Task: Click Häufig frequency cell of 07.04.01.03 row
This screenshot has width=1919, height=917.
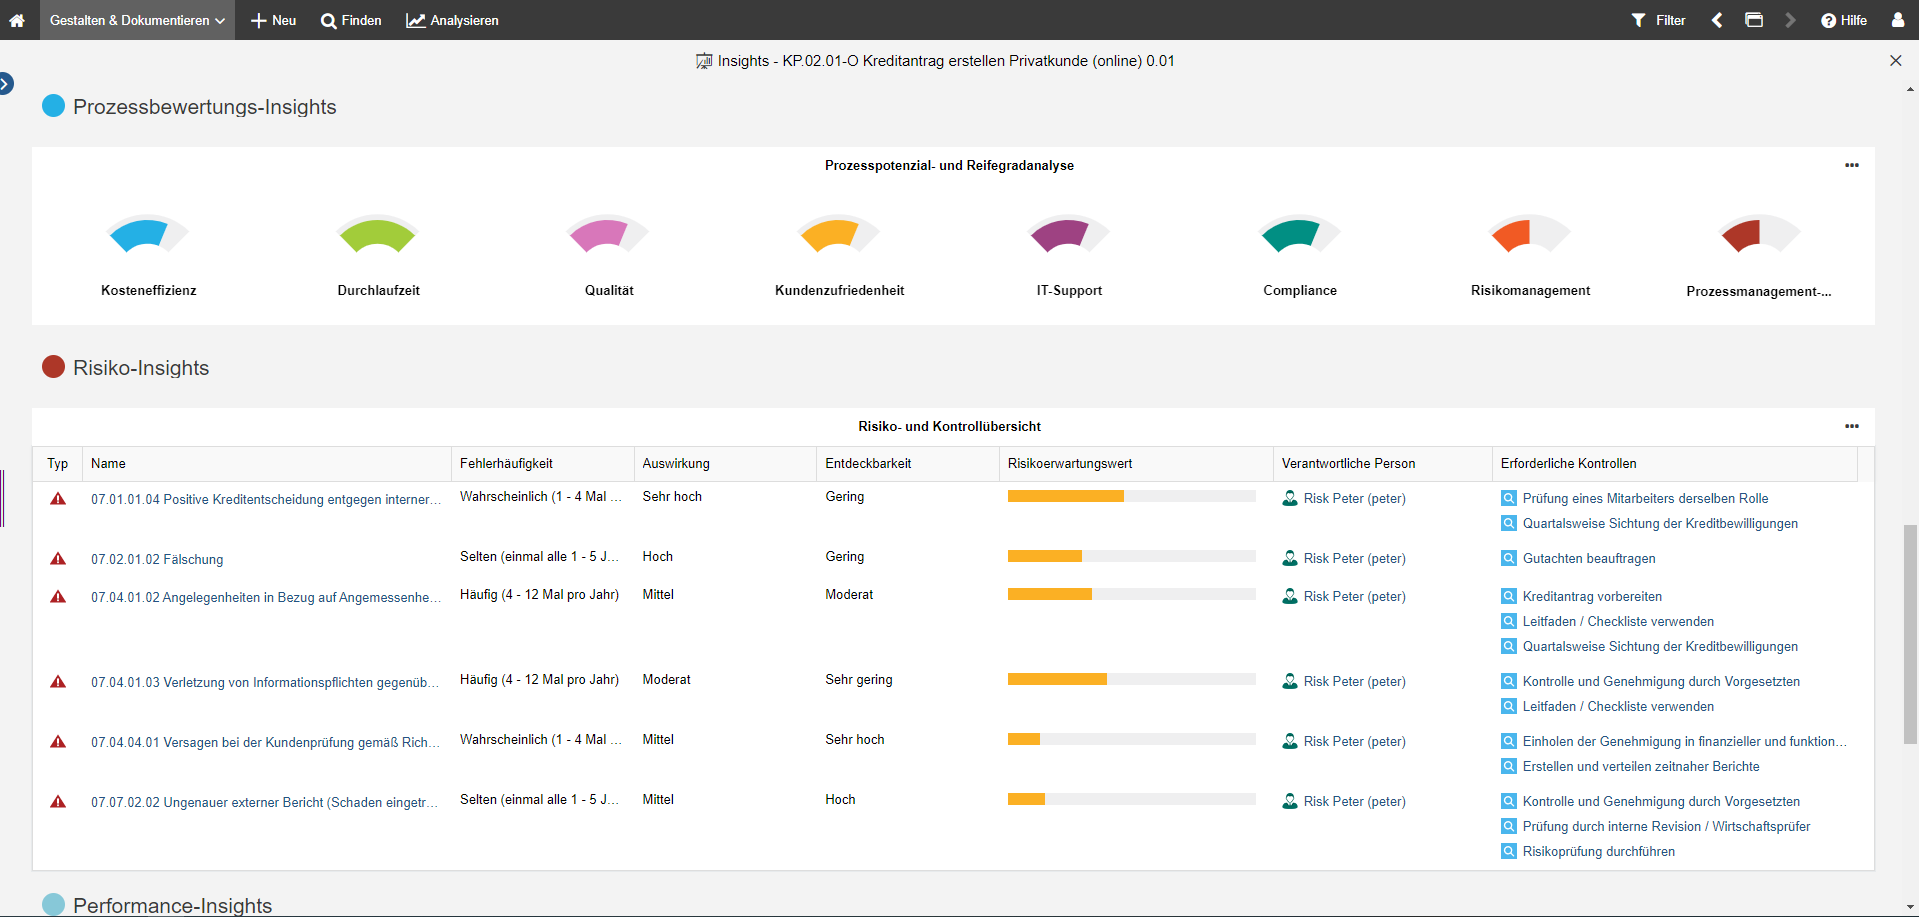Action: click(539, 679)
